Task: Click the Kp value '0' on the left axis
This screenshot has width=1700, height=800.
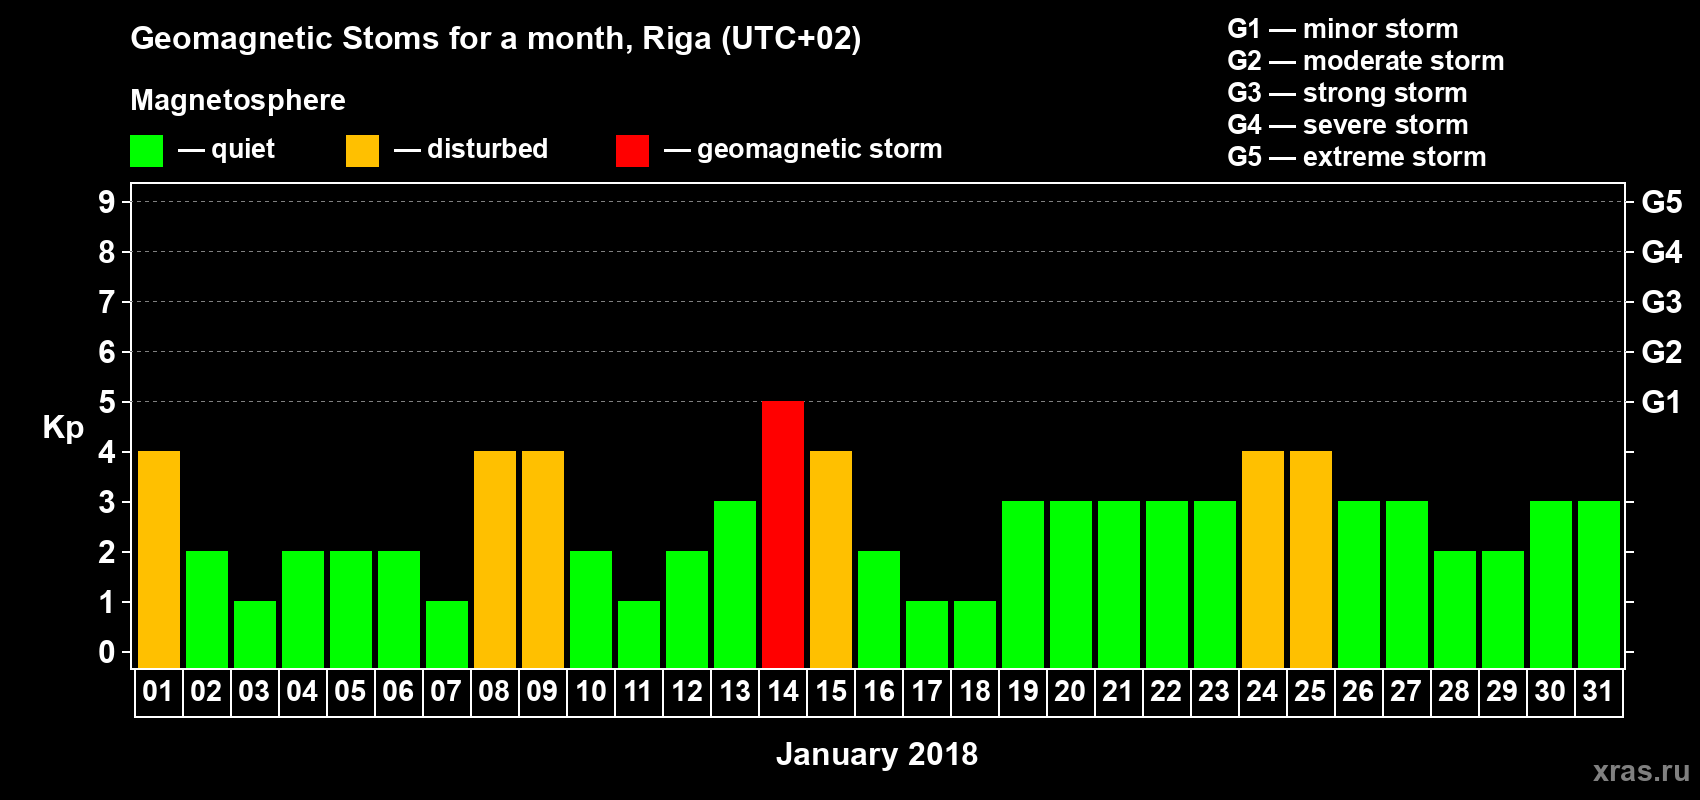Action: click(x=107, y=652)
